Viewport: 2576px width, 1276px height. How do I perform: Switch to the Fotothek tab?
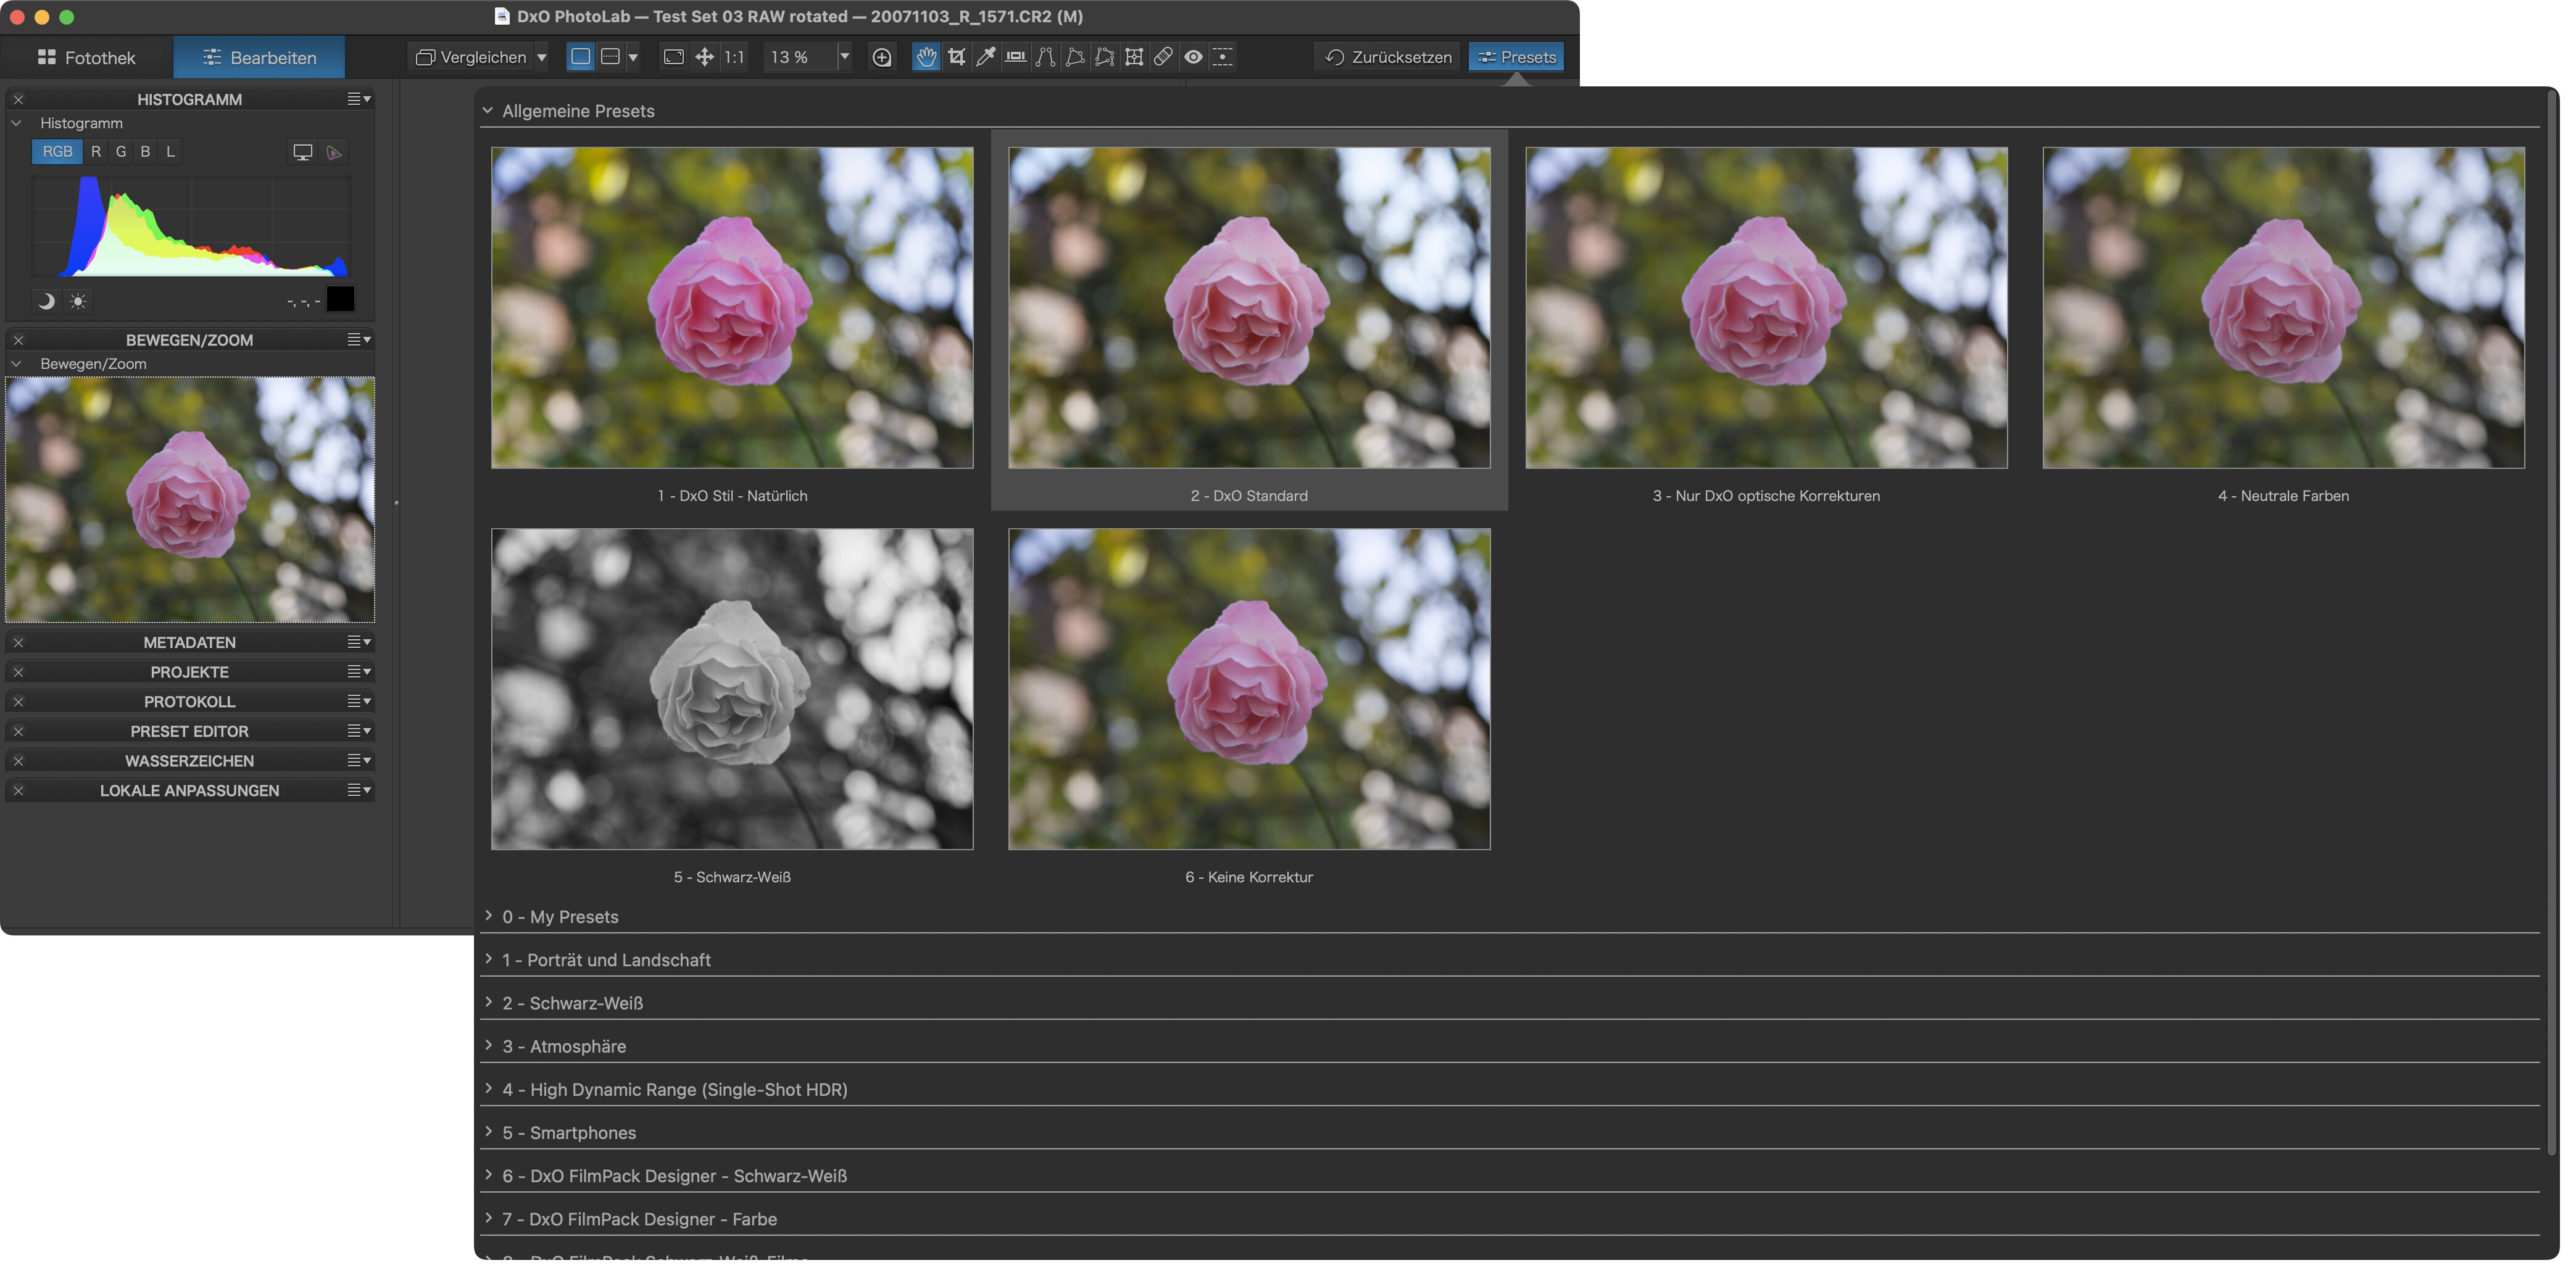click(86, 57)
